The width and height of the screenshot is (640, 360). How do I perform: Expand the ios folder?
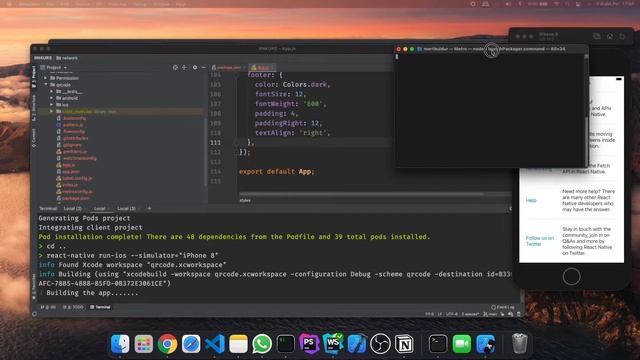[51, 104]
